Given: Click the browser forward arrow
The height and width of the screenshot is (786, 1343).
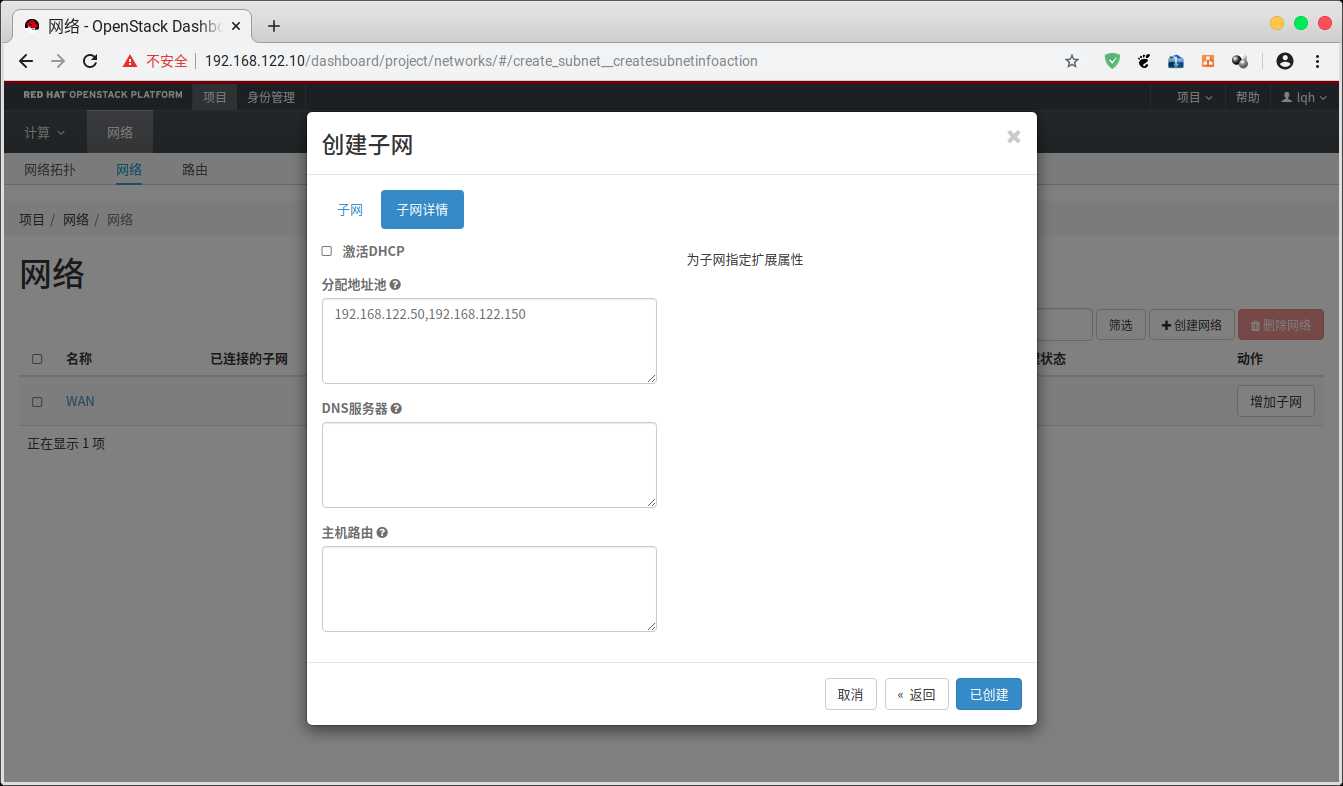Looking at the screenshot, I should tap(58, 61).
